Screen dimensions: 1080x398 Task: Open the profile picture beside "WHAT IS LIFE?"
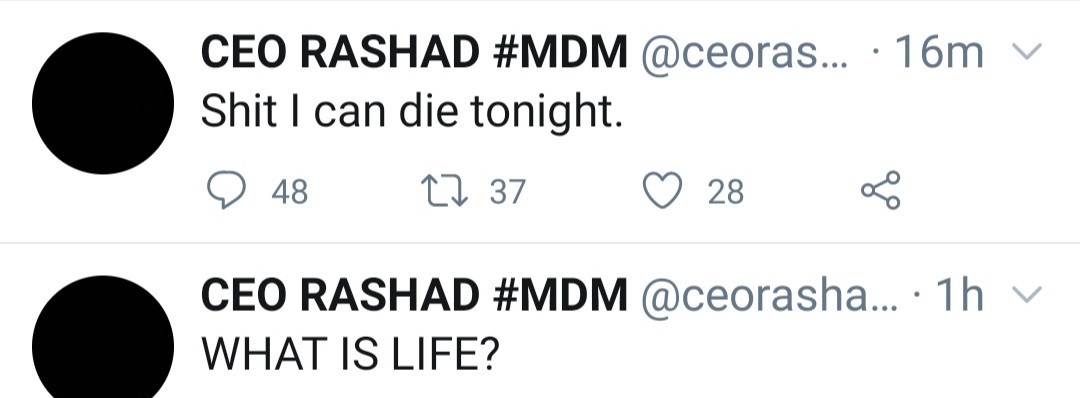103,337
